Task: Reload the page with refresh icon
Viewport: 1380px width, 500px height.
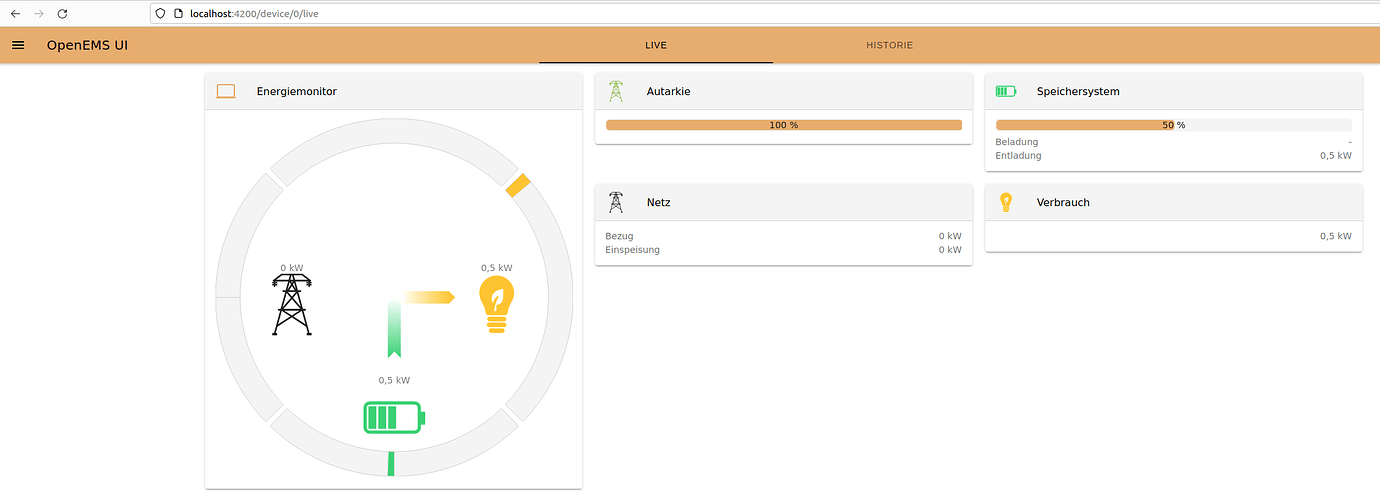Action: [x=62, y=14]
